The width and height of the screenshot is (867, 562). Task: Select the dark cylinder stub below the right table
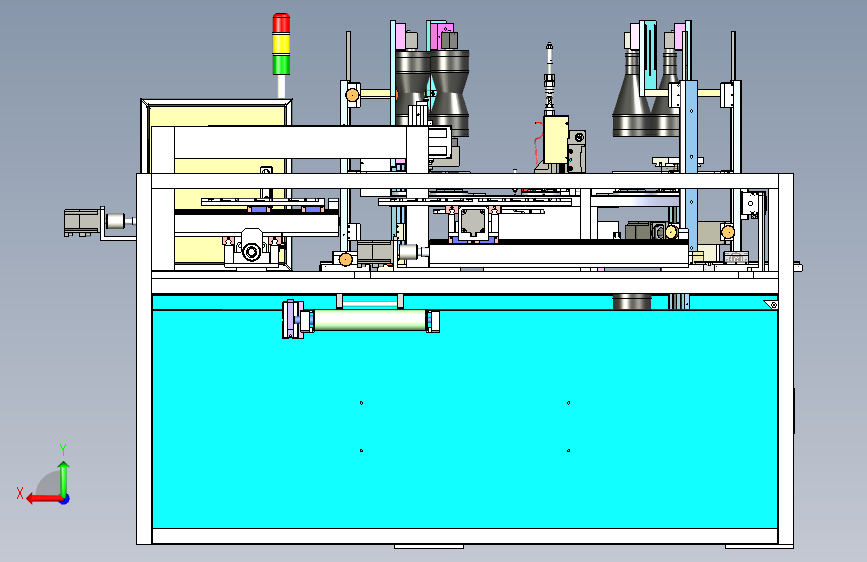coord(632,302)
